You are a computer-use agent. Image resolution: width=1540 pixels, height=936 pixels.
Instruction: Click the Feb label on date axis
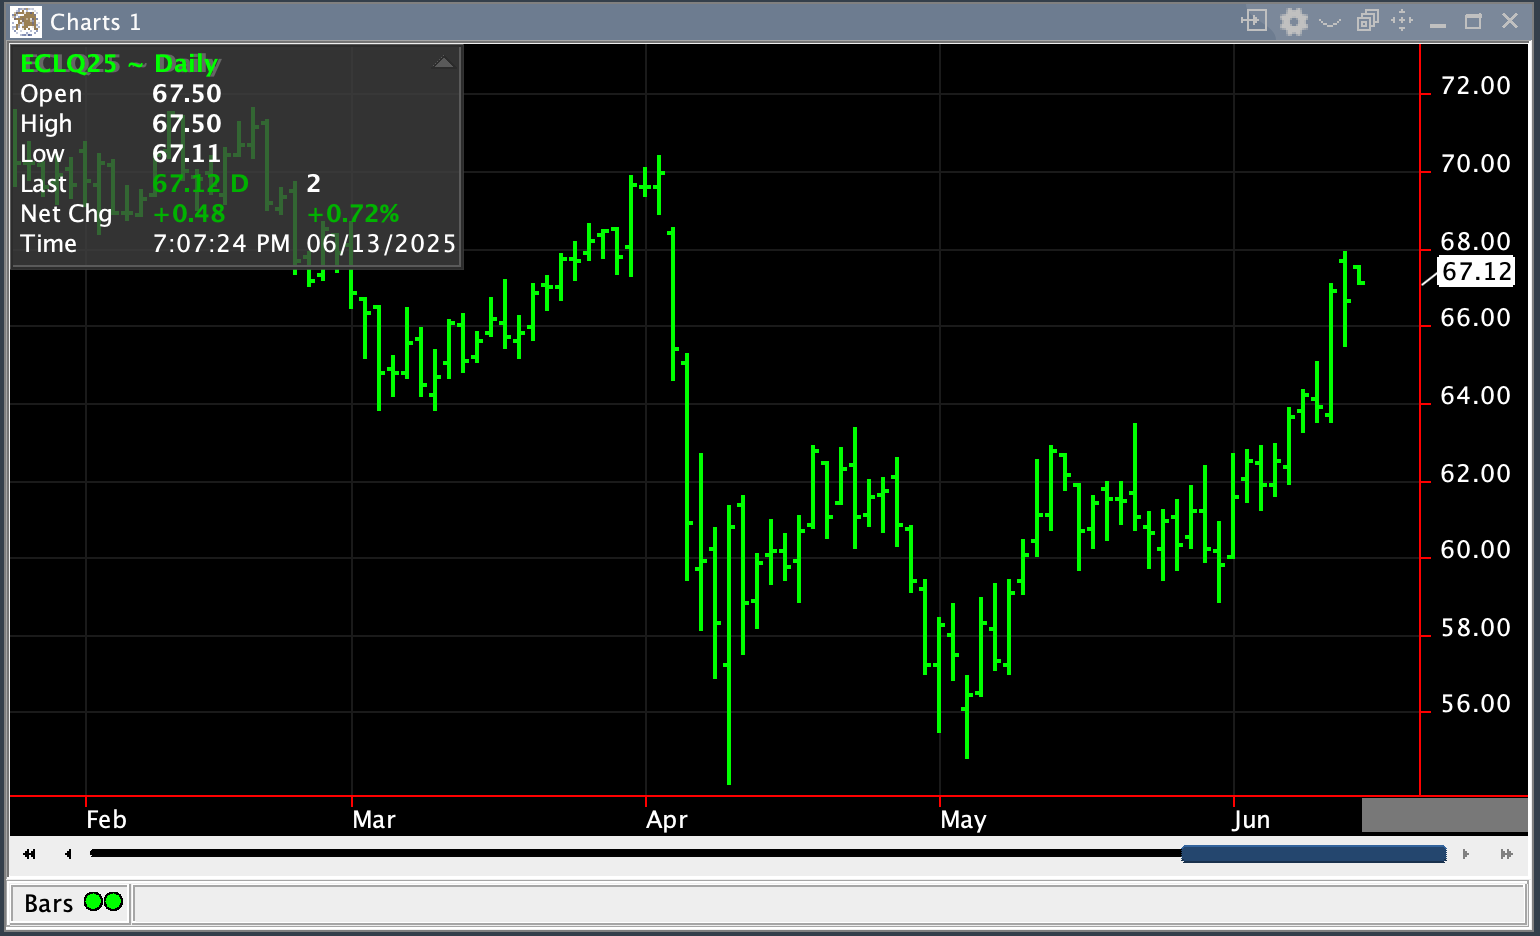pyautogui.click(x=106, y=820)
